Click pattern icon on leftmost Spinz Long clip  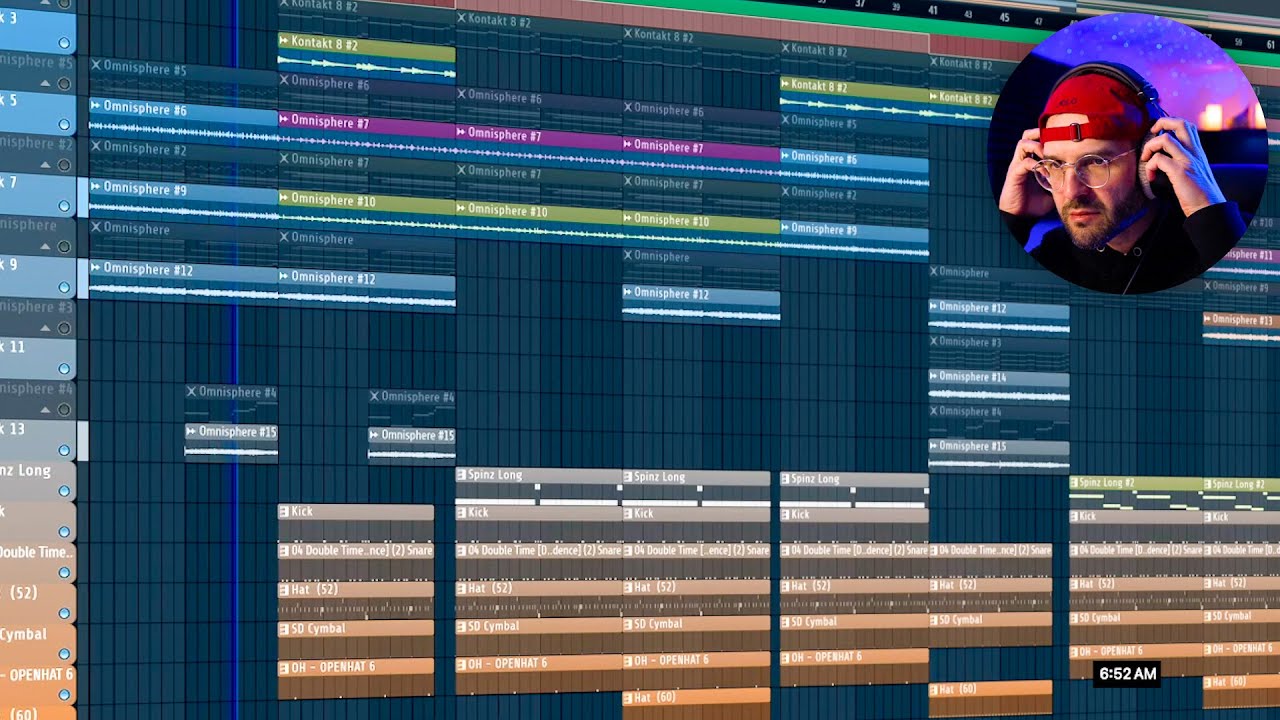pyautogui.click(x=462, y=475)
